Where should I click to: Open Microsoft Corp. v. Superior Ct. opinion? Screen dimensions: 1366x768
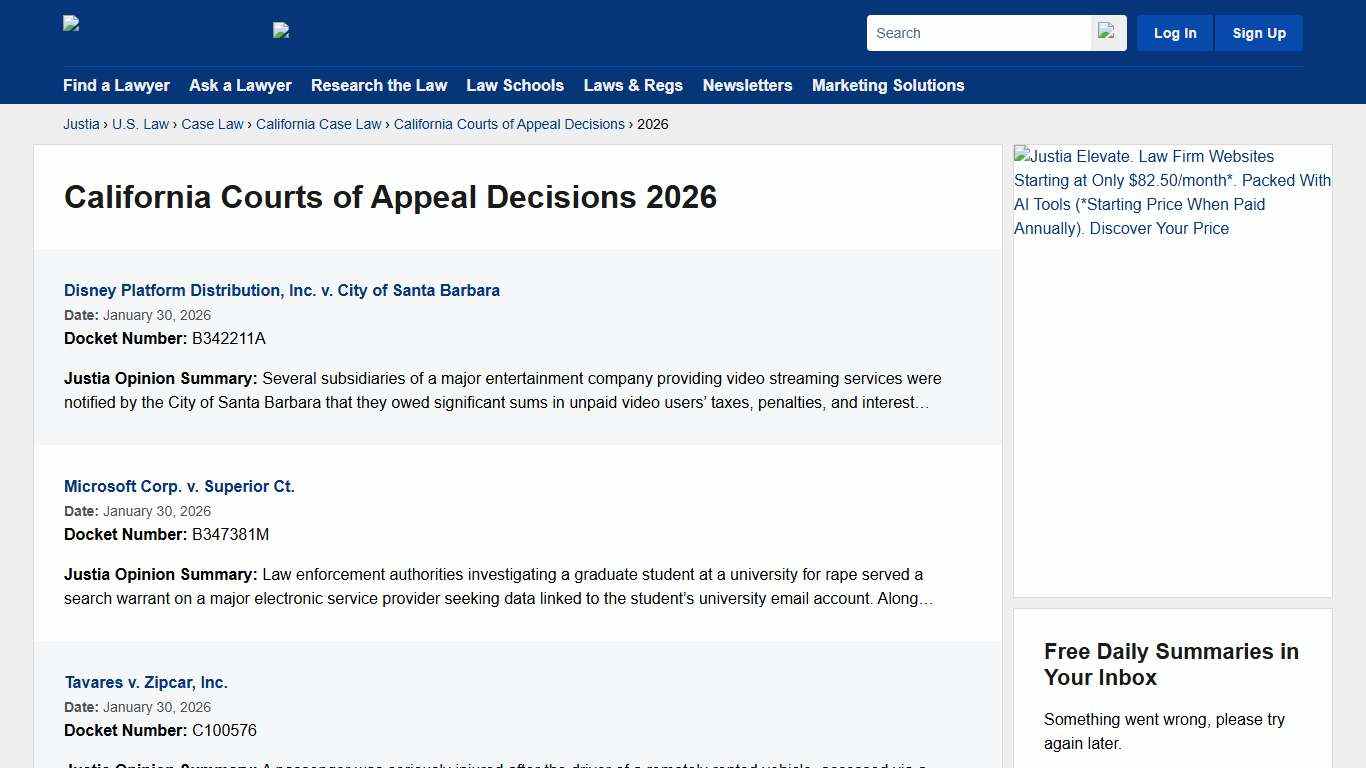tap(179, 486)
